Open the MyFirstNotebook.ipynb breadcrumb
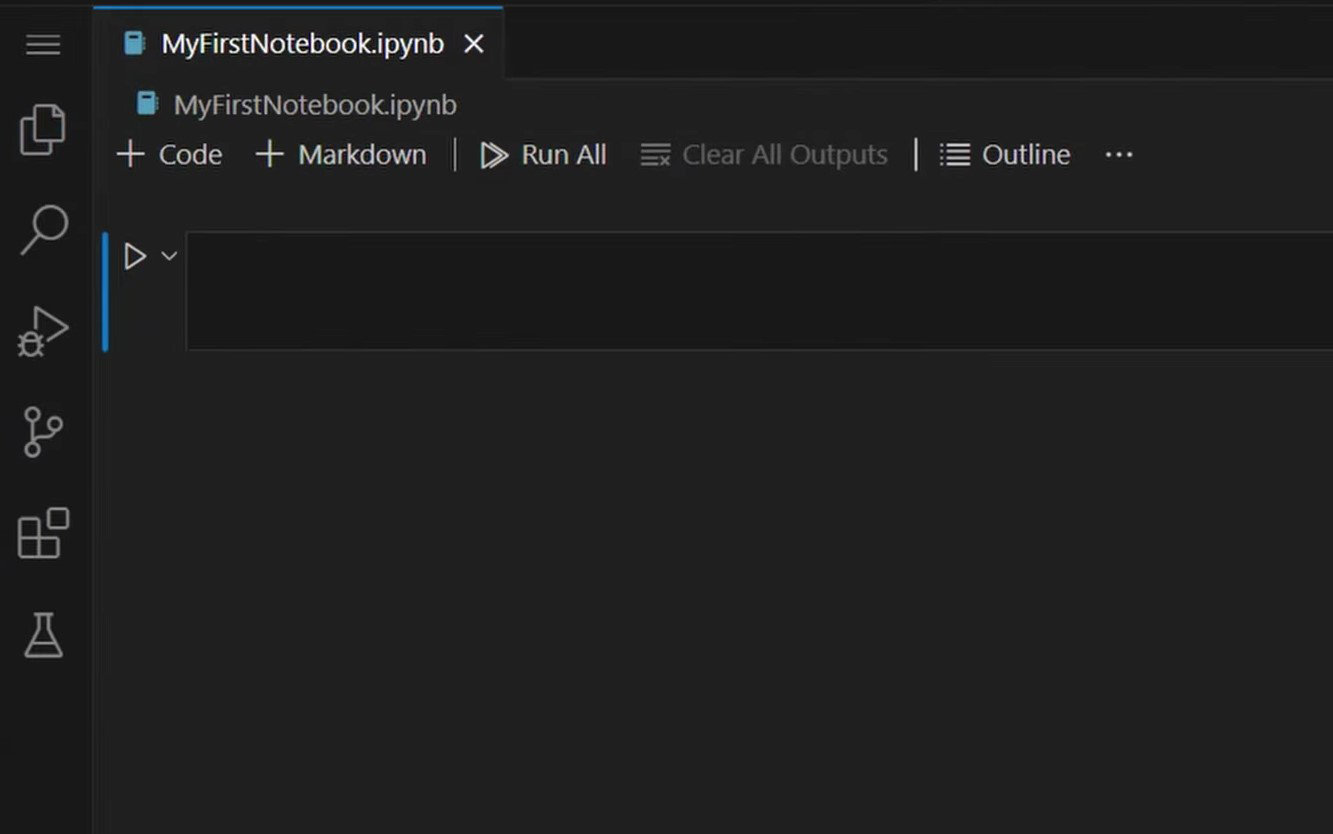This screenshot has width=1333, height=834. coord(315,104)
